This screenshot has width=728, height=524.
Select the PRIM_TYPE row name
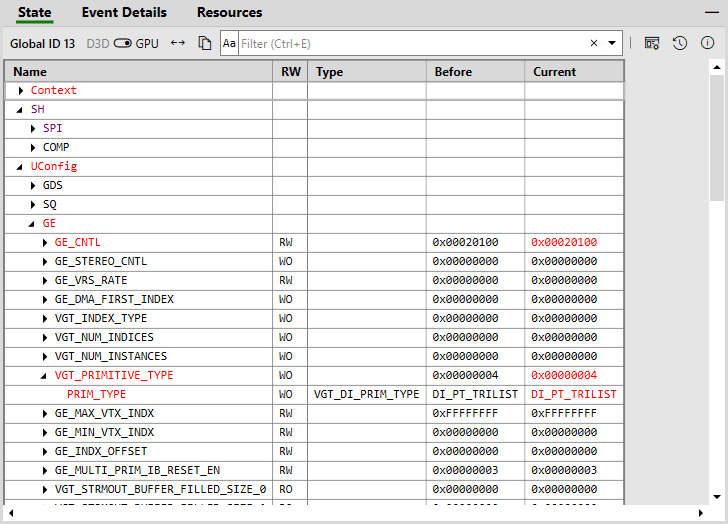pos(97,395)
